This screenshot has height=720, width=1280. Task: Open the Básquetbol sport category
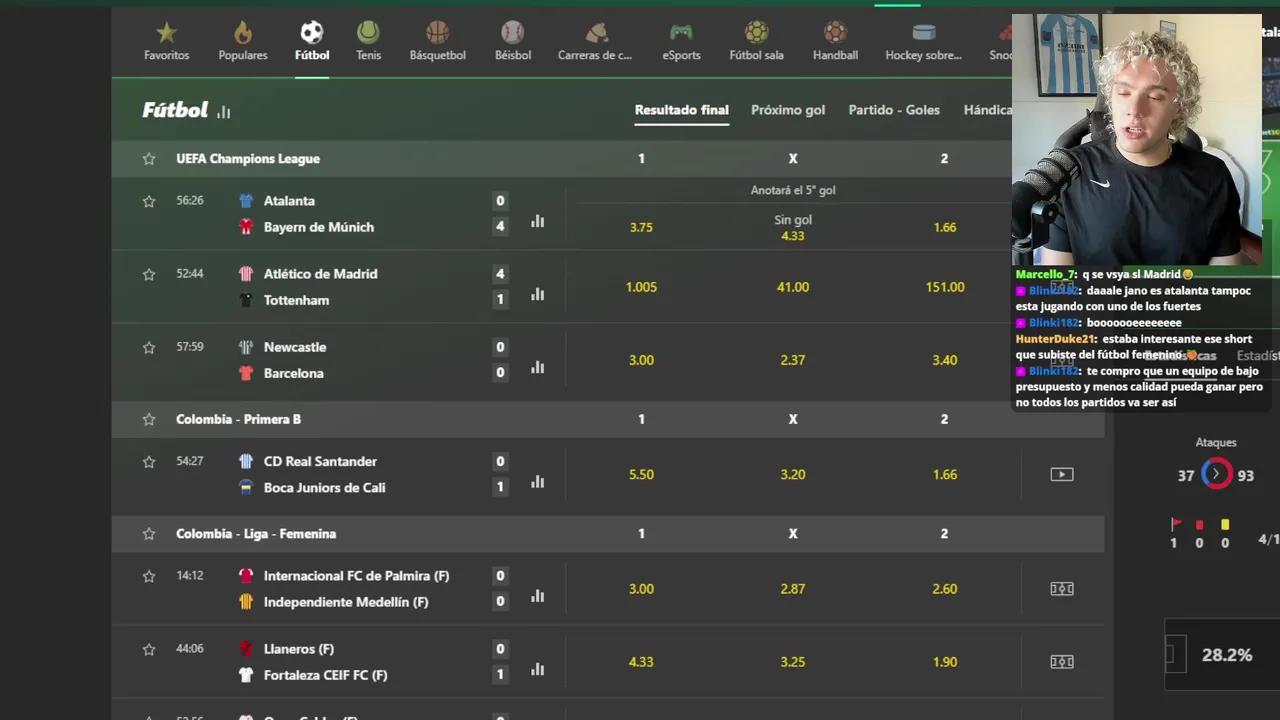point(437,41)
